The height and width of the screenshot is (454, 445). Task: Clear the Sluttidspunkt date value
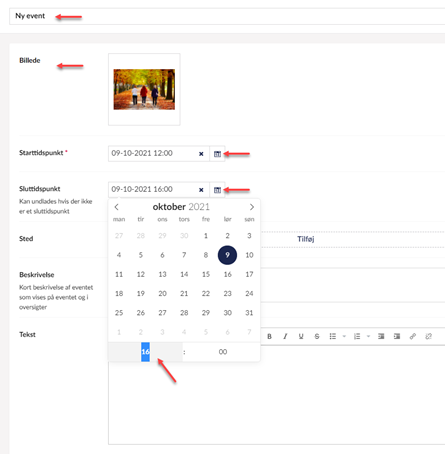(x=201, y=190)
